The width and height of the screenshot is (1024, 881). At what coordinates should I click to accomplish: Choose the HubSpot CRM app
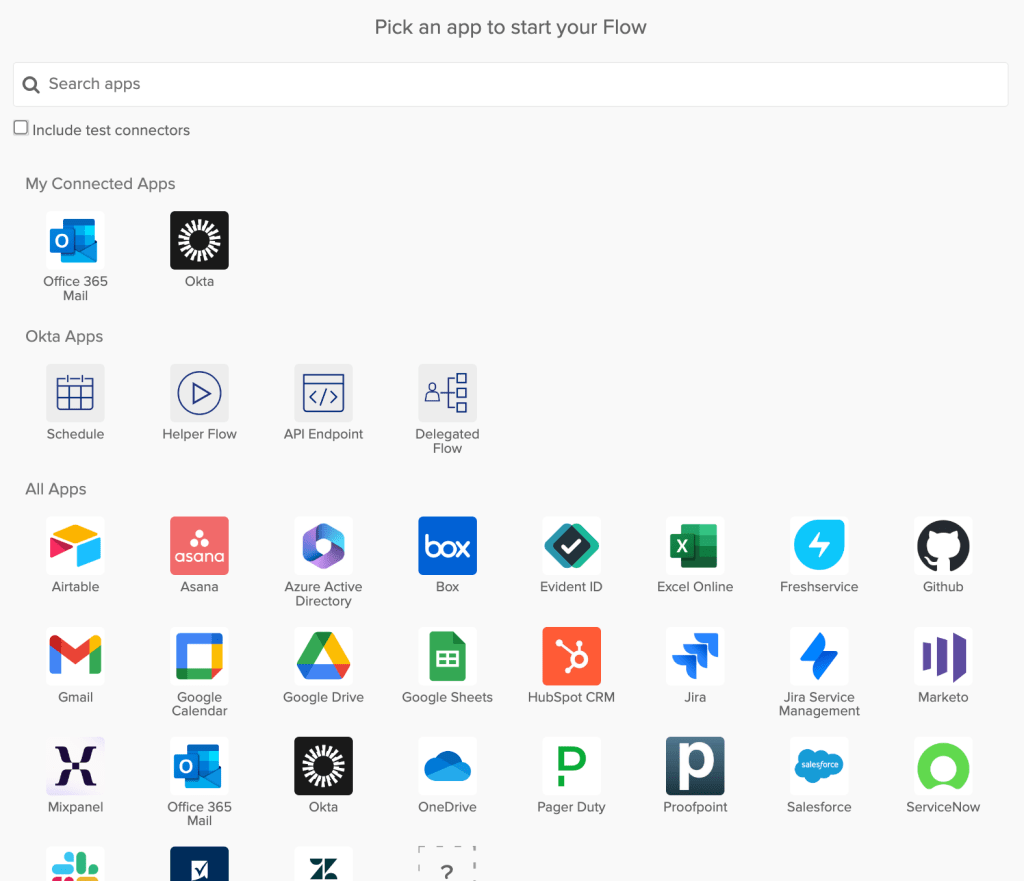click(x=571, y=656)
